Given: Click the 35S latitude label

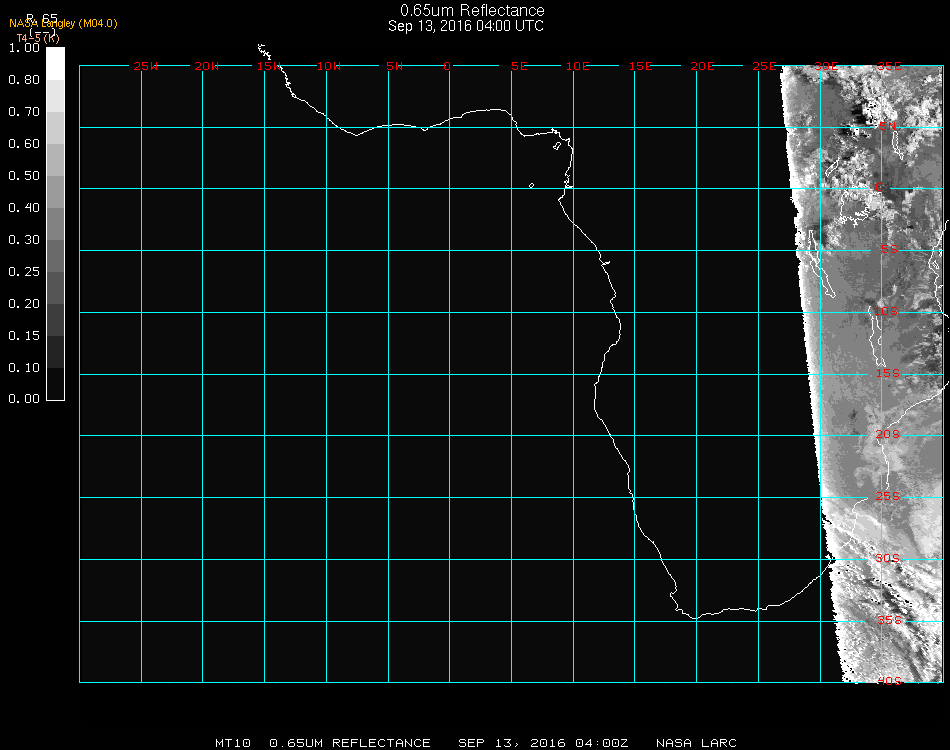Looking at the screenshot, I should click(889, 620).
